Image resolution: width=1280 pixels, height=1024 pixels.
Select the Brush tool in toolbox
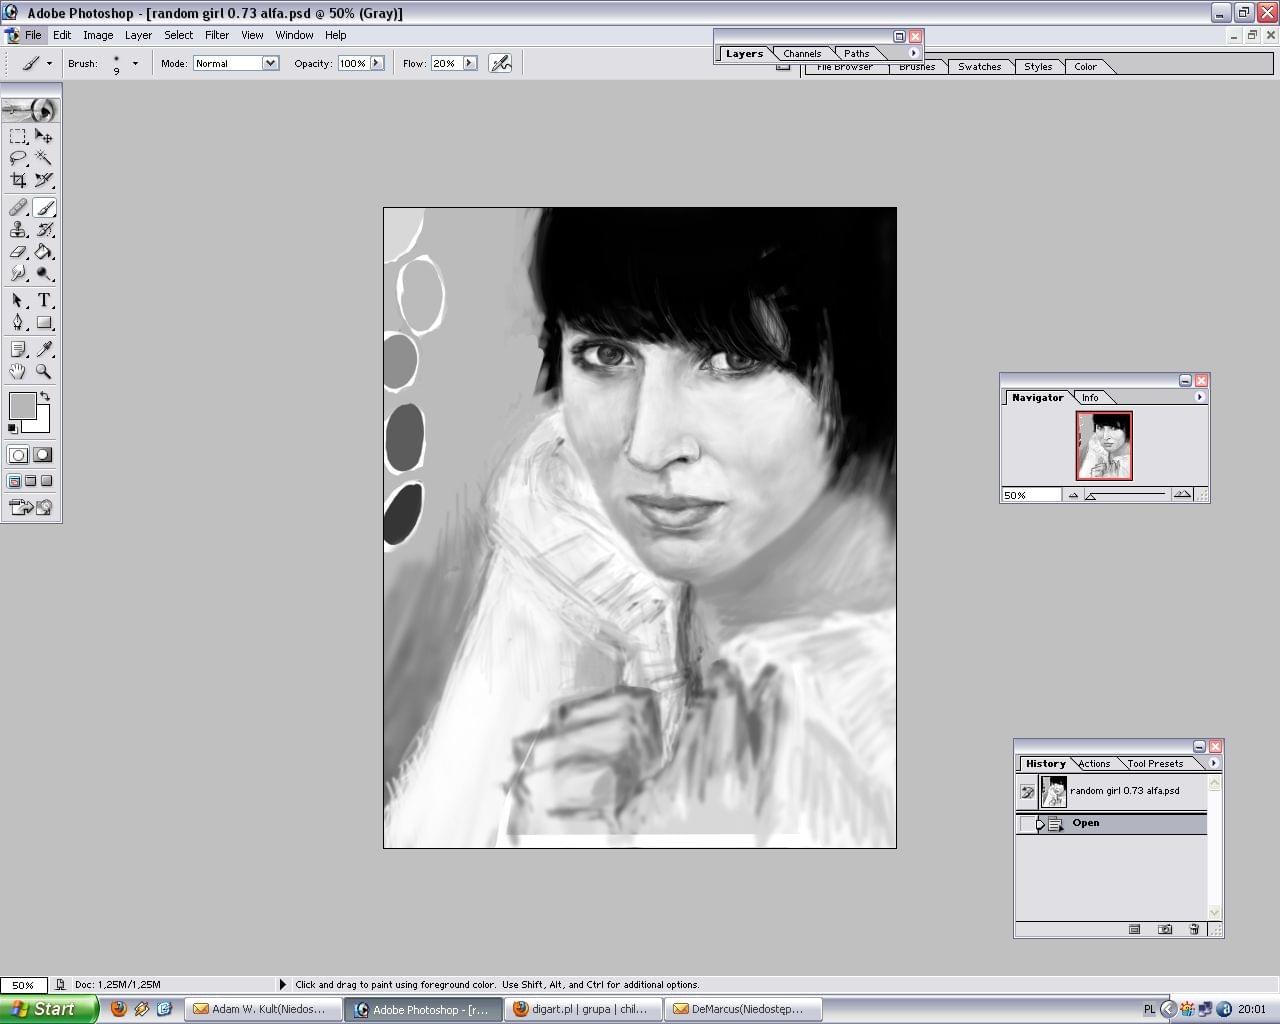click(44, 208)
